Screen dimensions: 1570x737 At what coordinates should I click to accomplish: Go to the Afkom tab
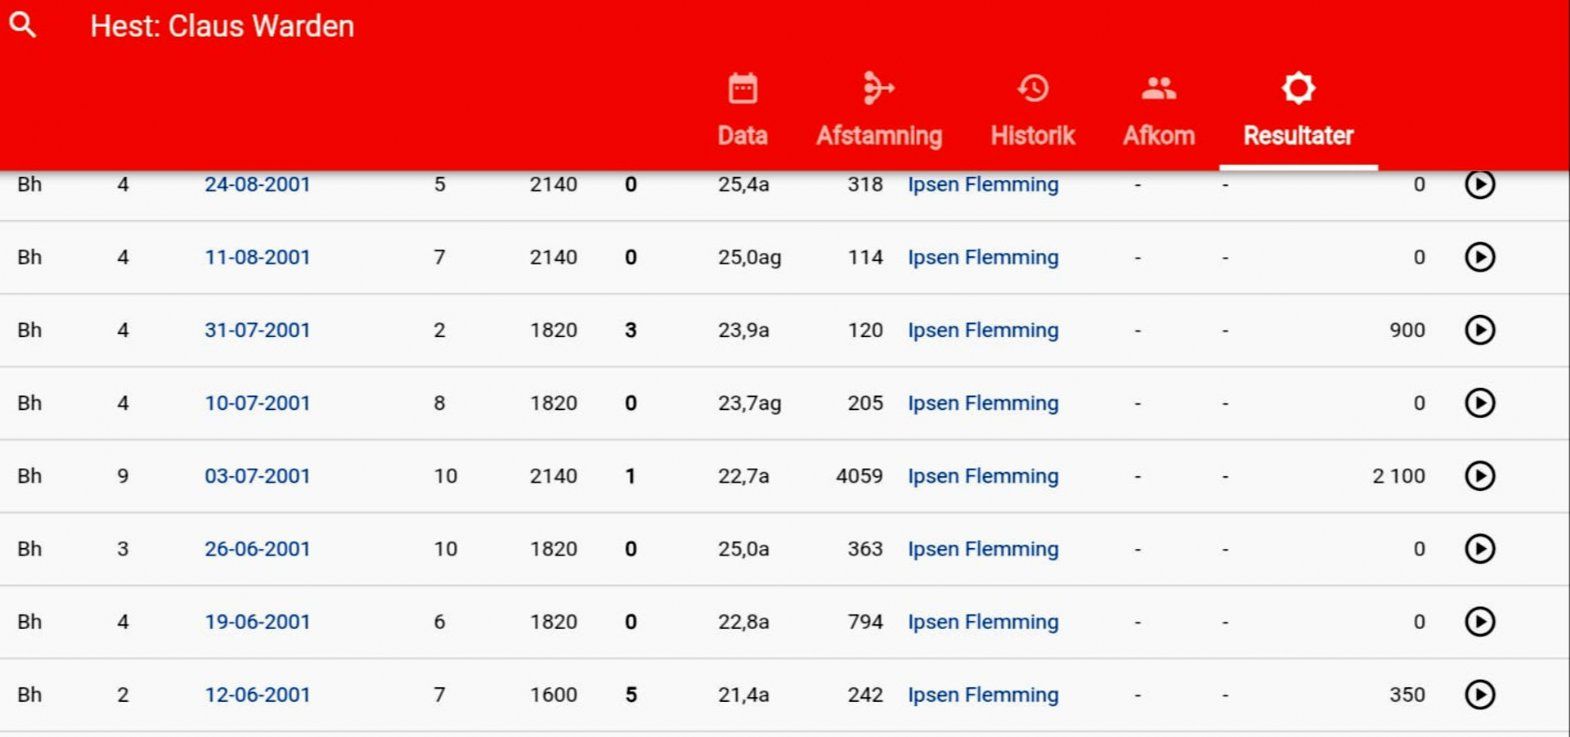(1158, 111)
